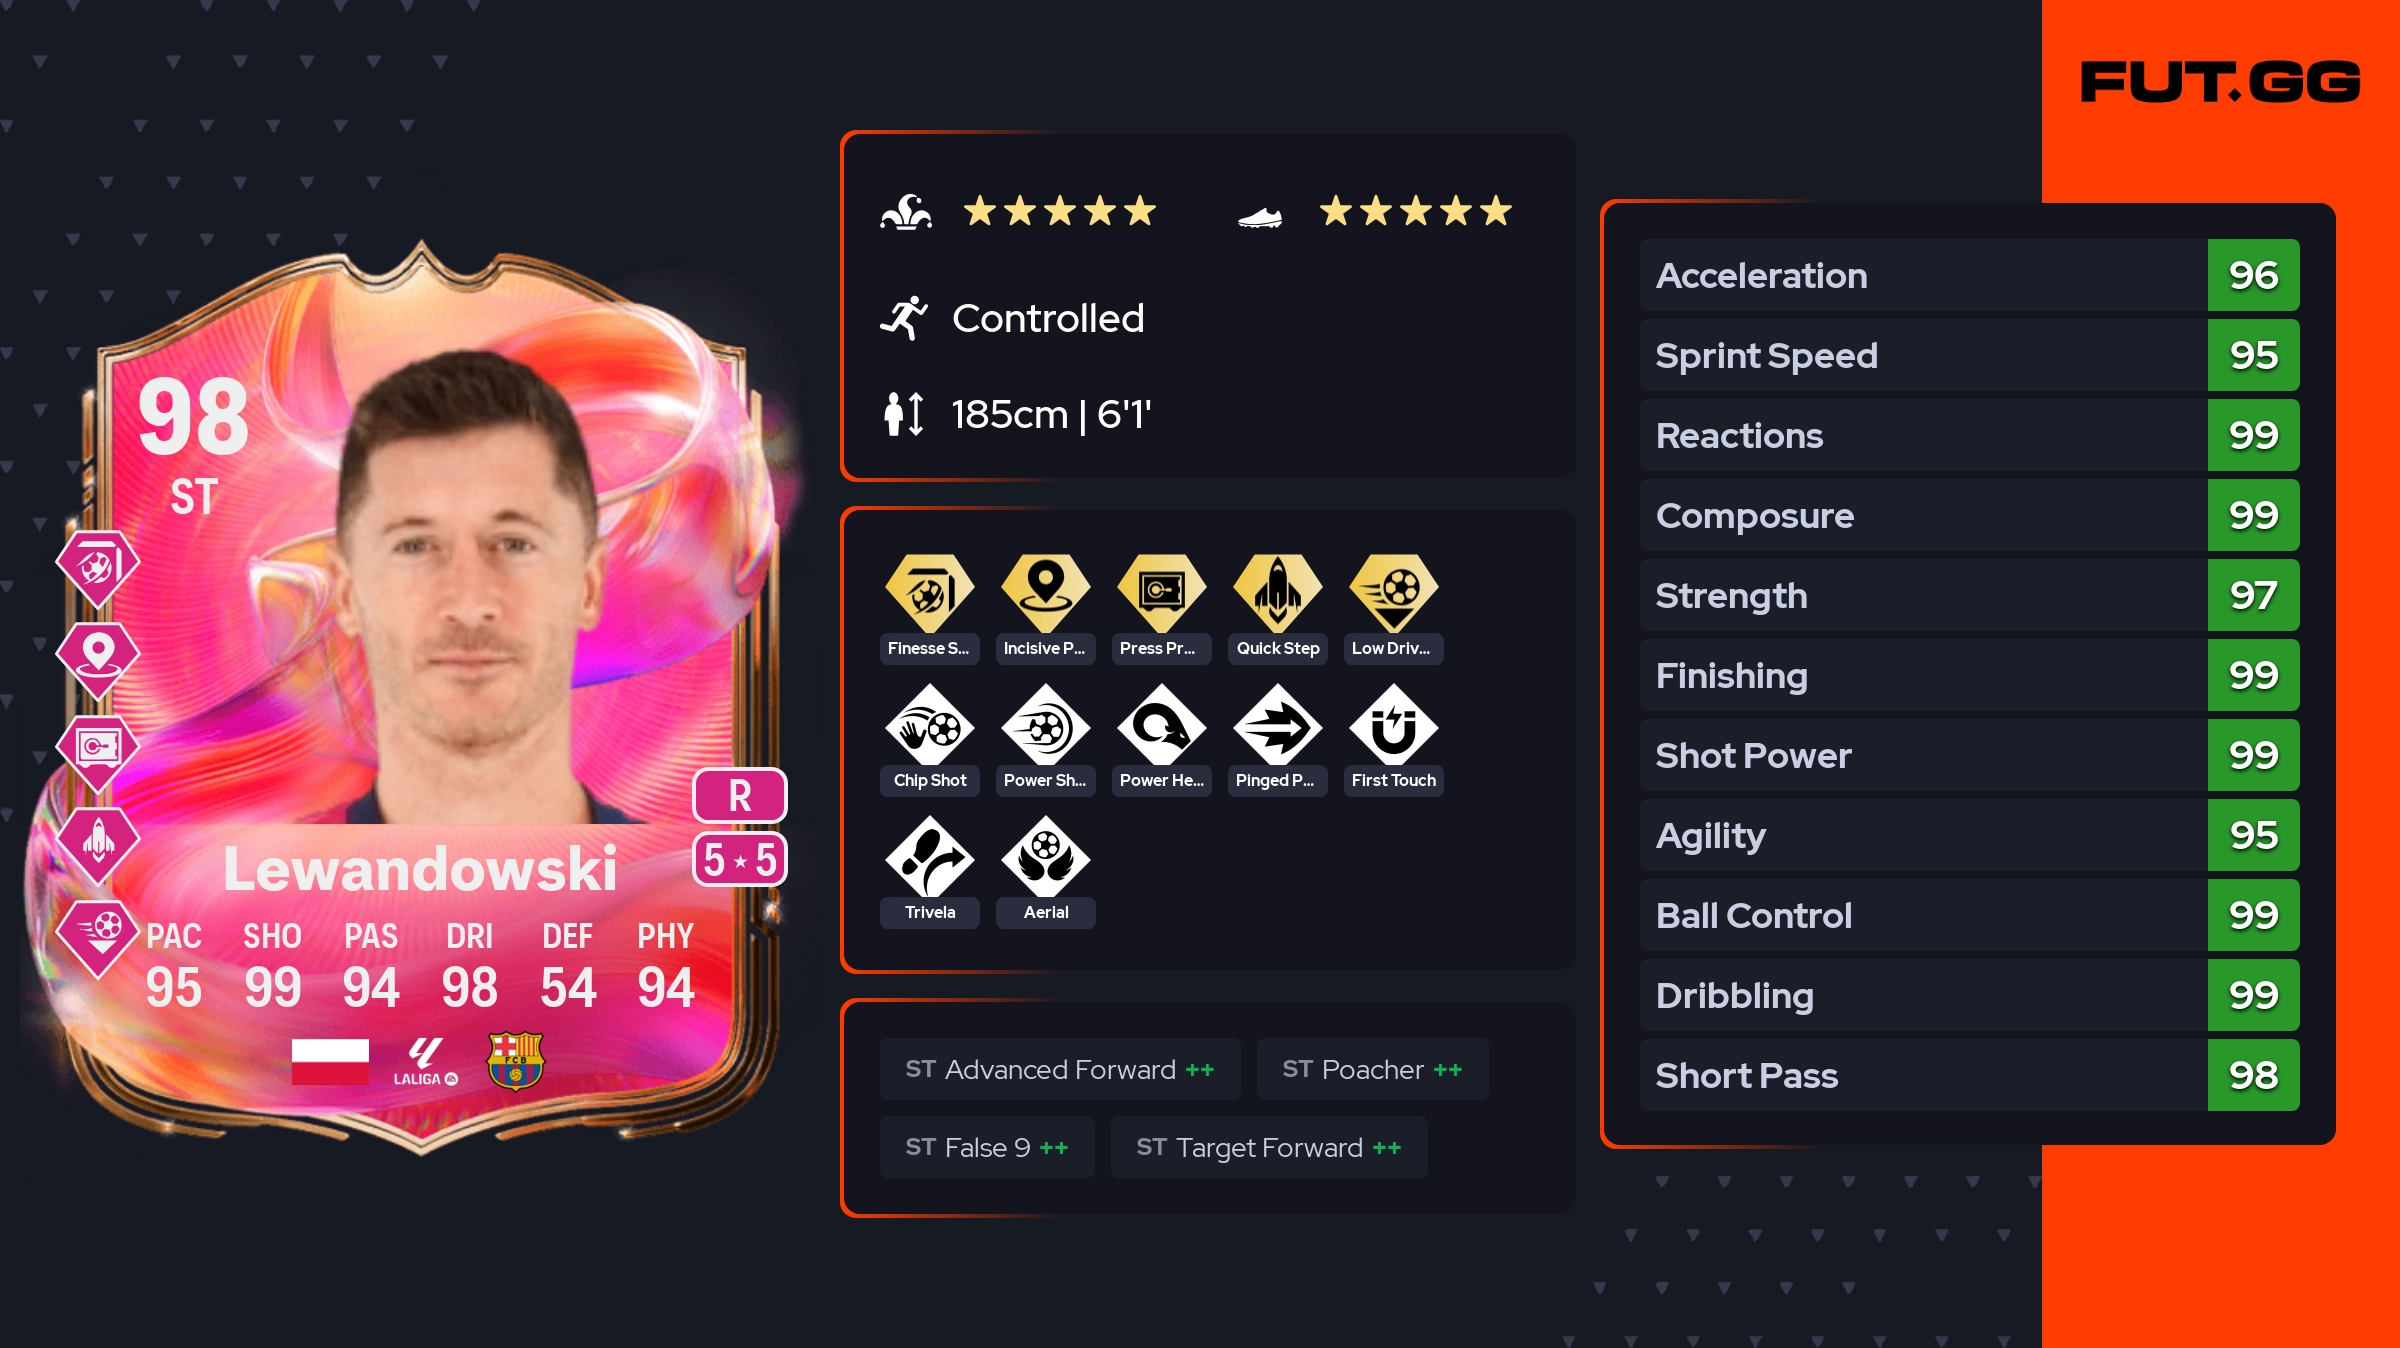Screen dimensions: 2400x1348
Task: Click the ST False 9 role tag
Action: pyautogui.click(x=987, y=1147)
